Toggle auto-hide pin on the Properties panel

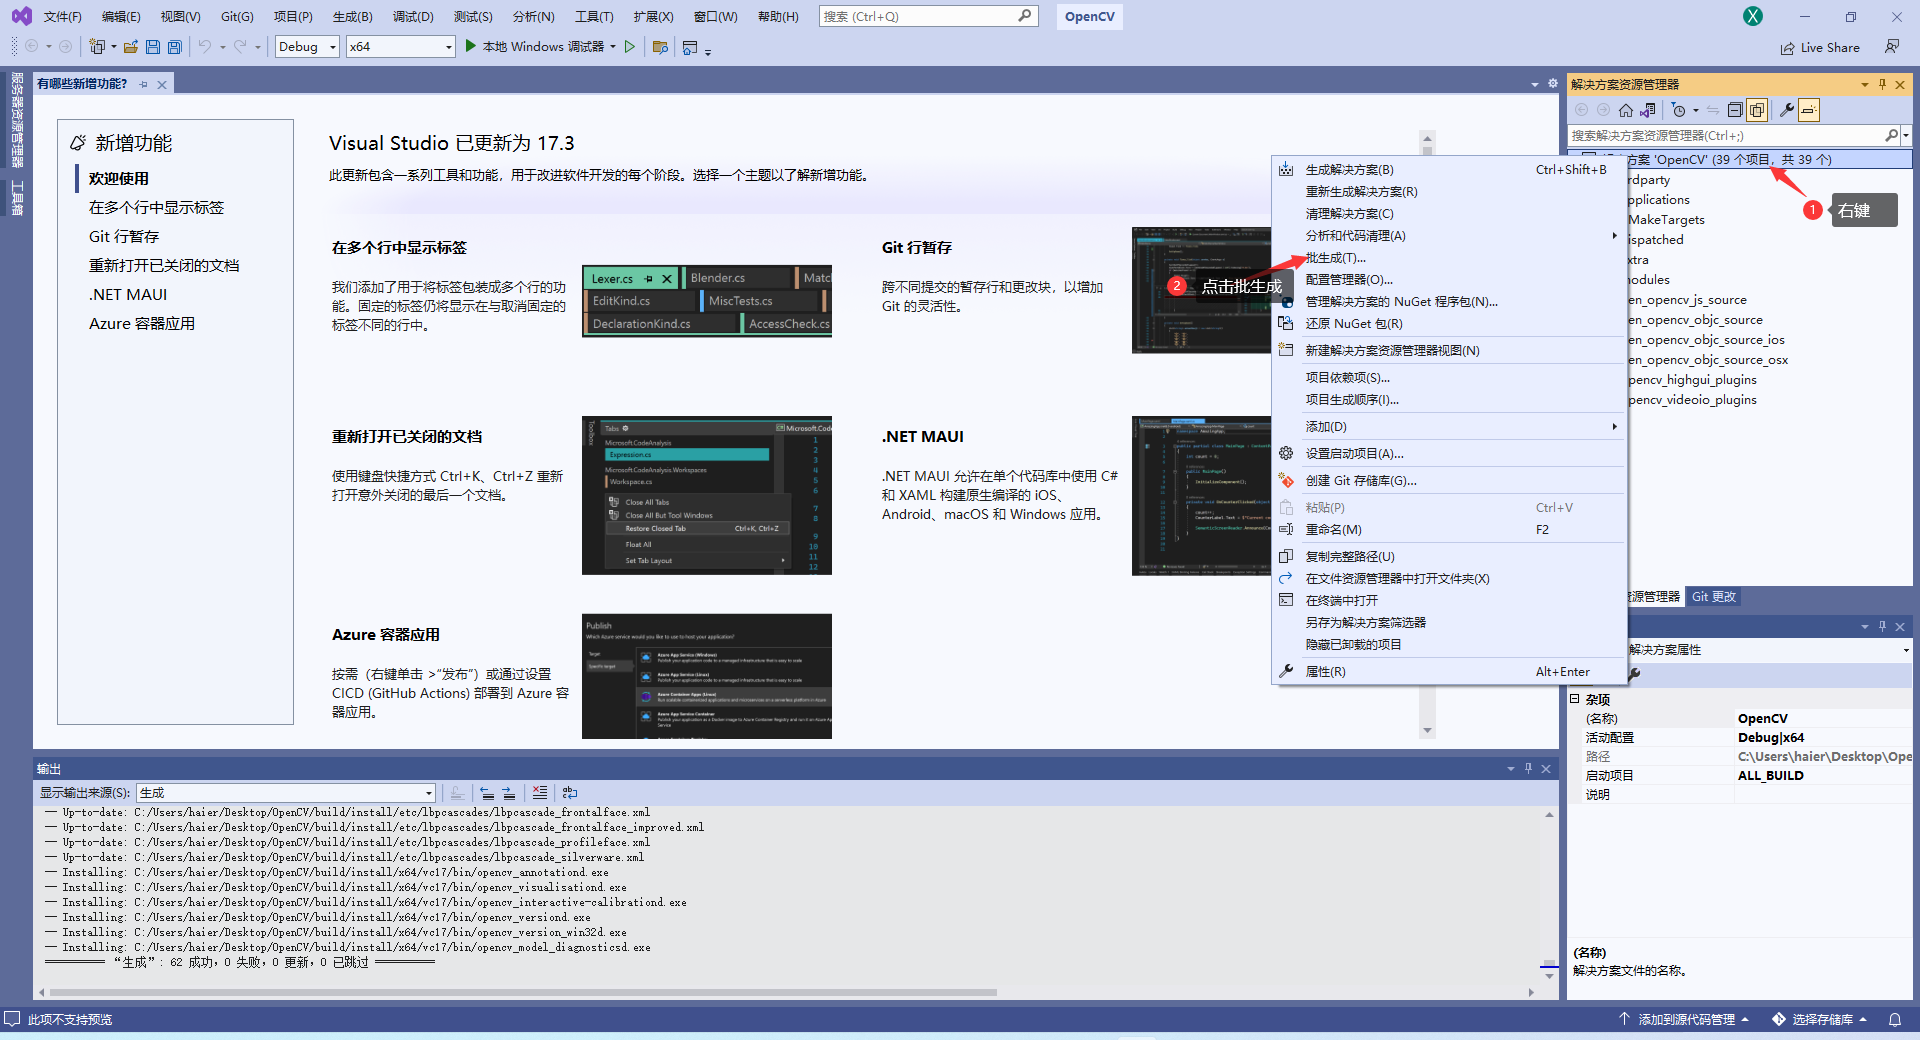pos(1882,626)
